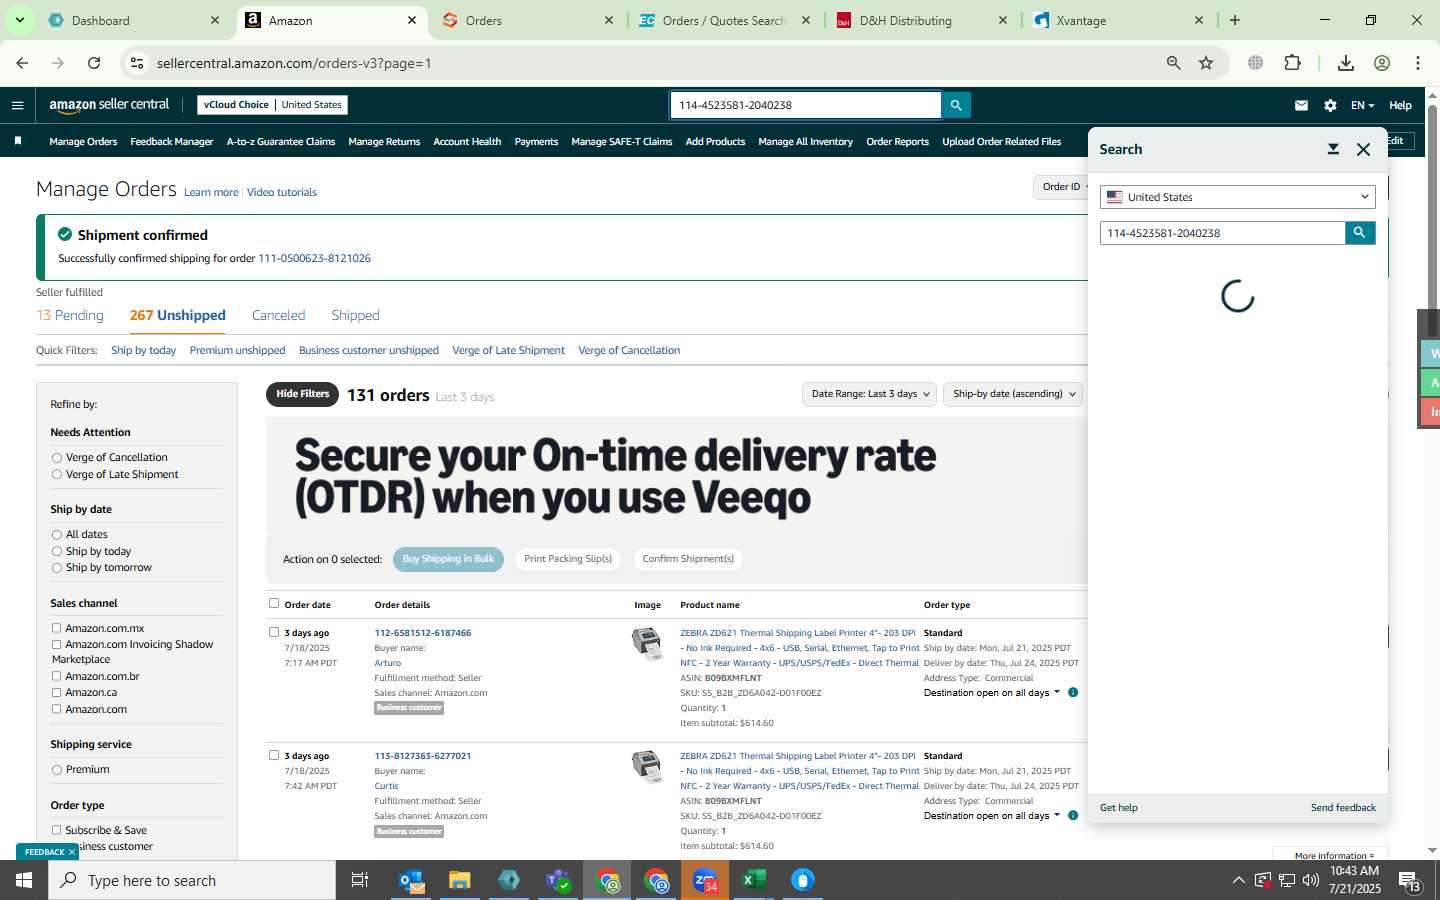1440x900 pixels.
Task: Click the header search magnifier button
Action: 956,105
